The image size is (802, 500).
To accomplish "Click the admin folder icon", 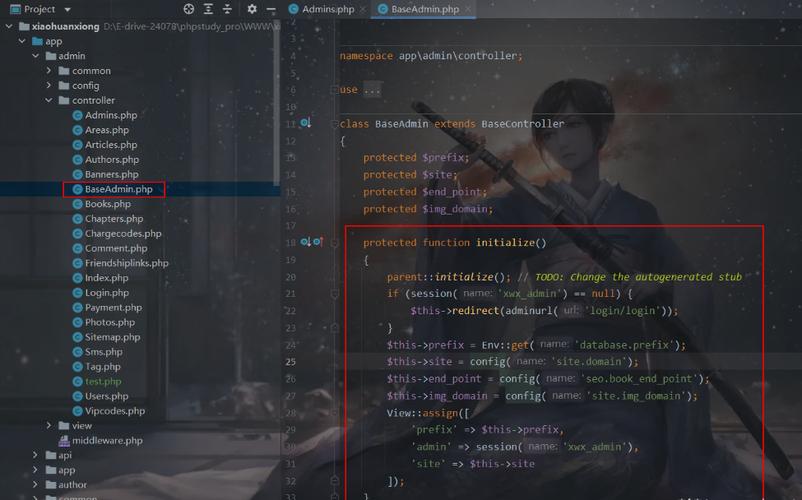I will click(x=51, y=56).
